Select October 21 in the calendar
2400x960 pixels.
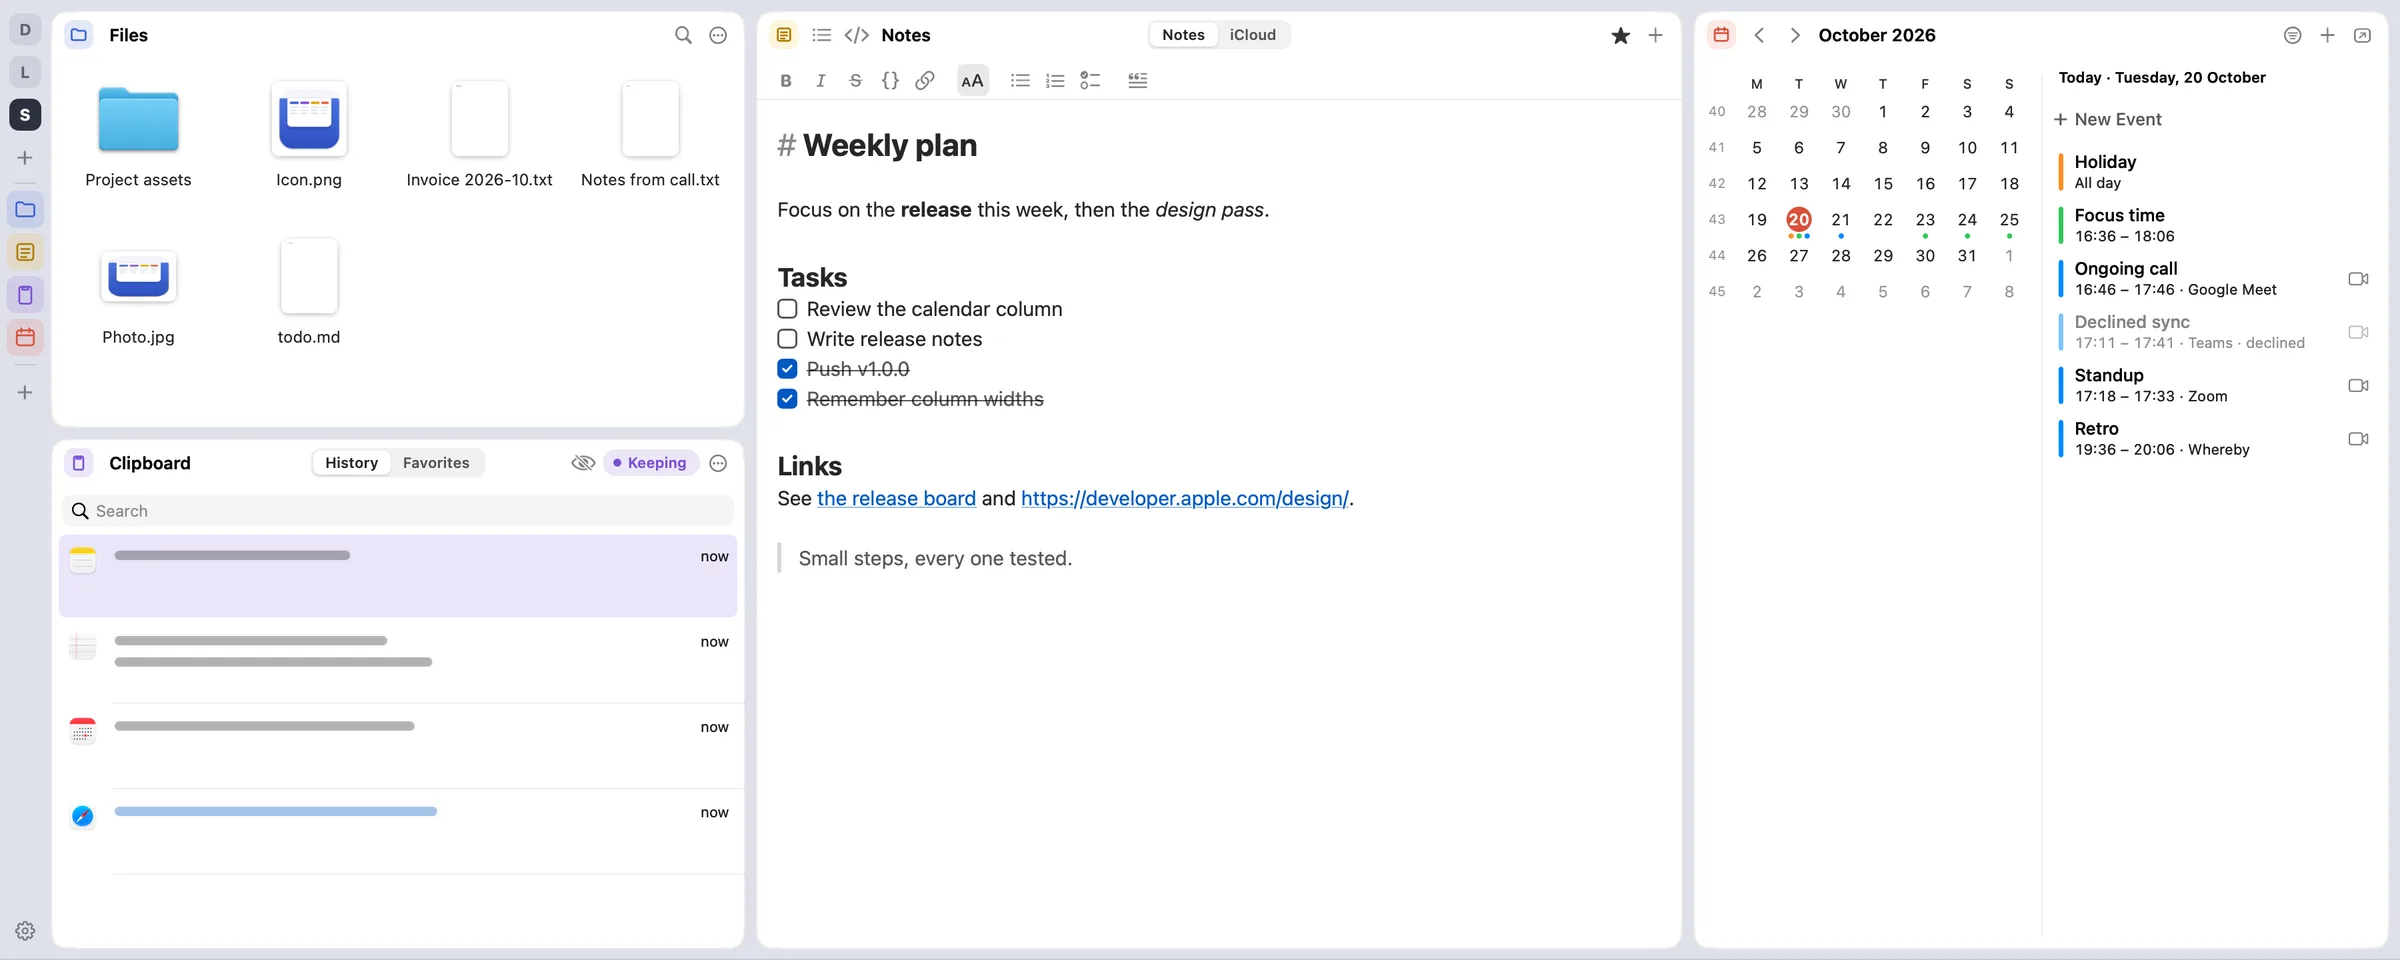1841,220
